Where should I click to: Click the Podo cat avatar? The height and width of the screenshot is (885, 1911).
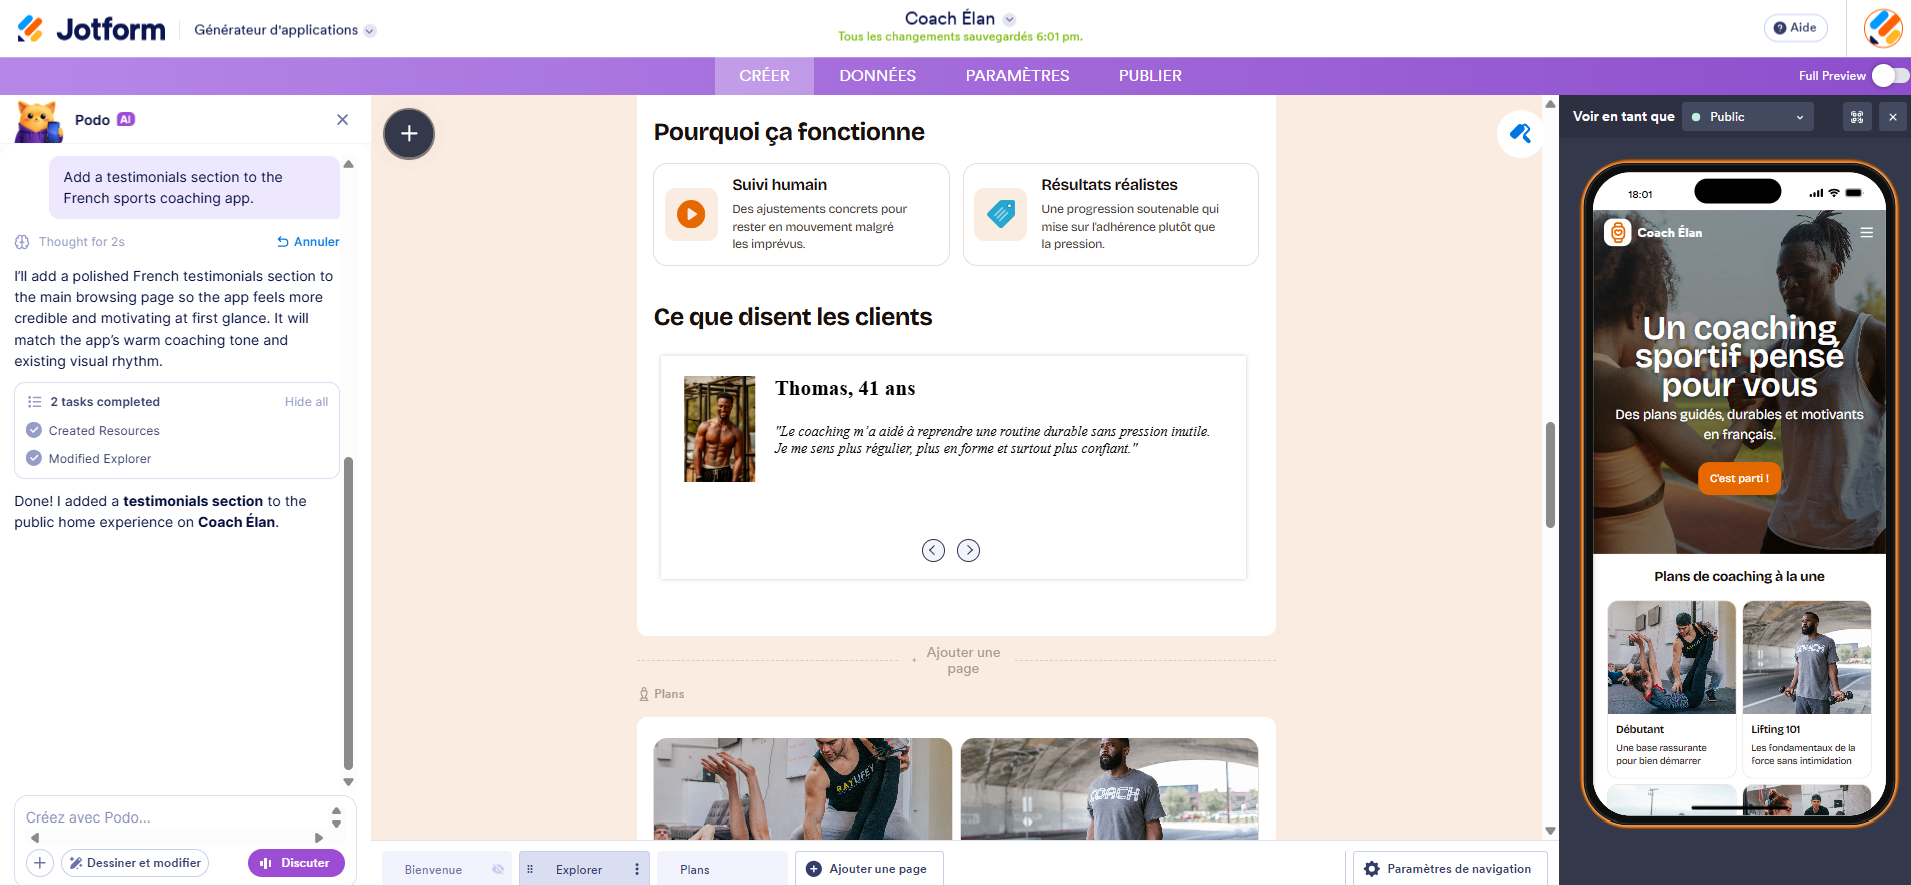click(x=38, y=121)
